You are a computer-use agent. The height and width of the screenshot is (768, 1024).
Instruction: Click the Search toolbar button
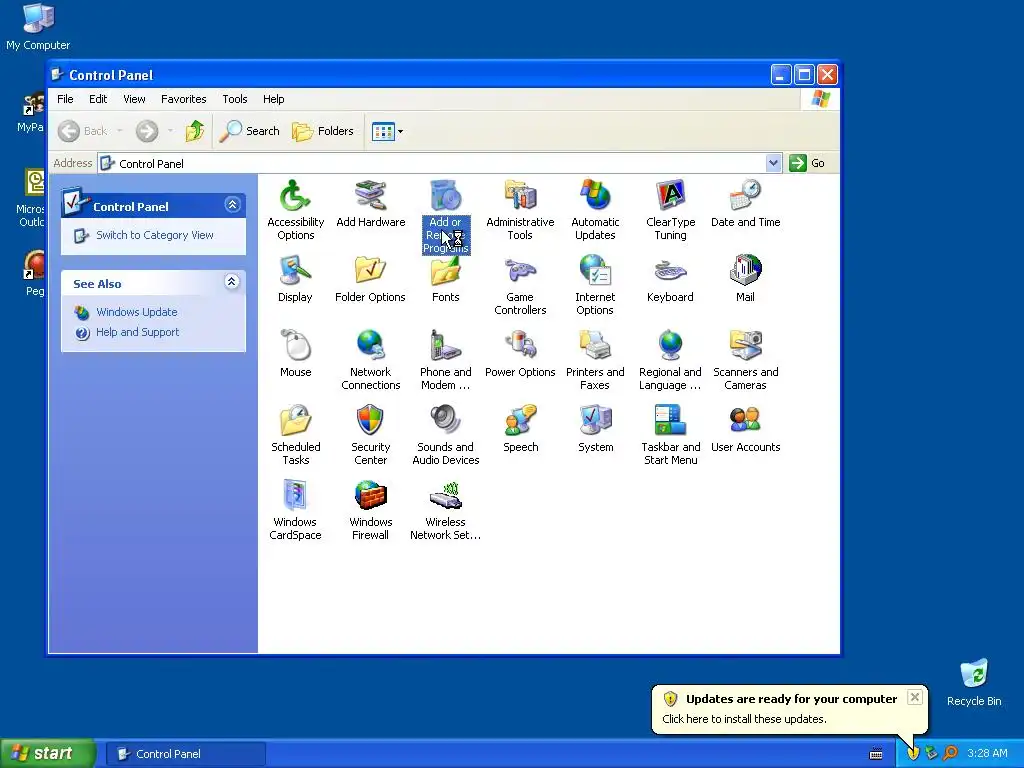(x=249, y=131)
